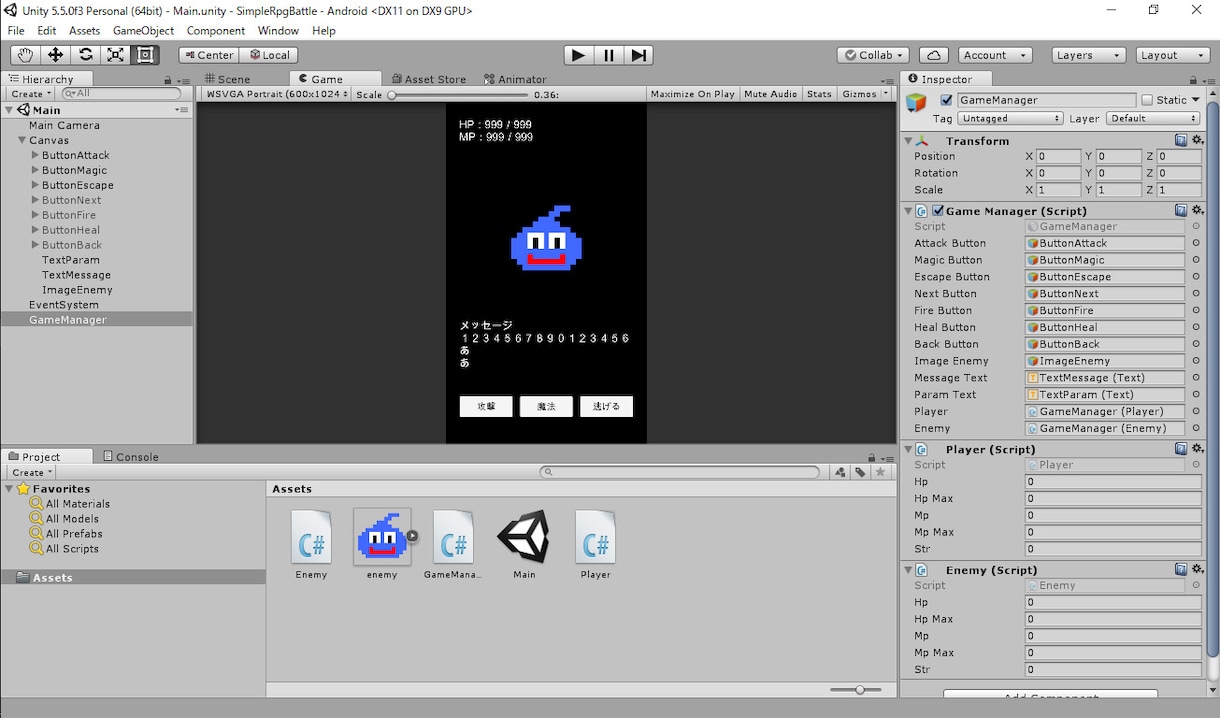Click the Pause button
The width and height of the screenshot is (1220, 718).
click(x=608, y=55)
